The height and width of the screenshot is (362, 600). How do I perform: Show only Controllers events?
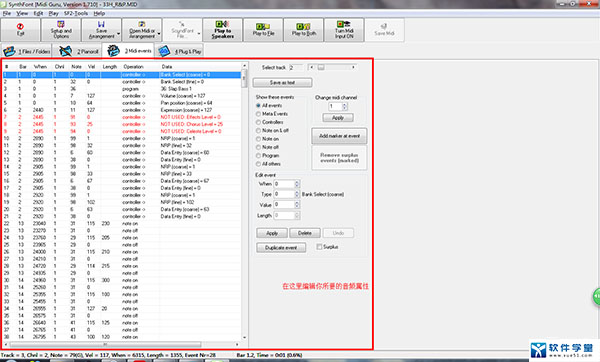pos(258,122)
